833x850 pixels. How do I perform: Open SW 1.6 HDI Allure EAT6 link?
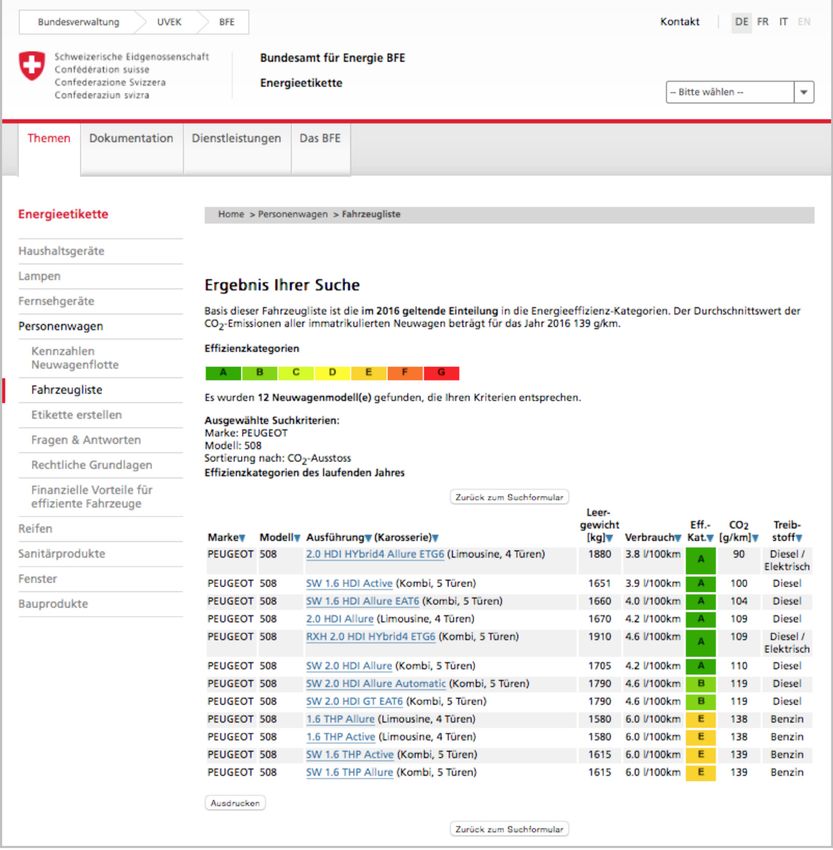click(x=363, y=601)
